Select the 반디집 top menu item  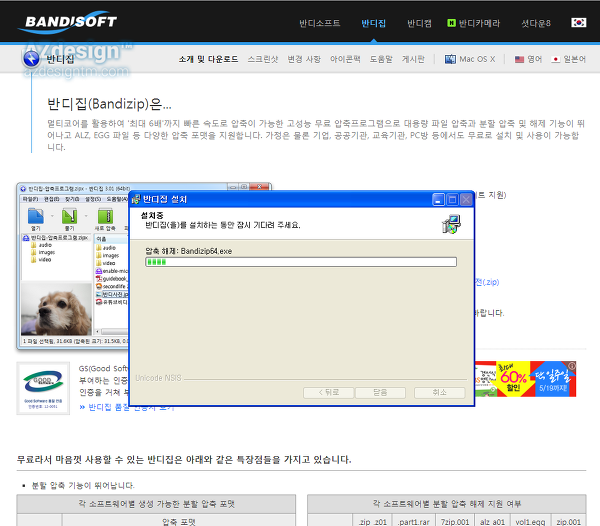[x=373, y=23]
